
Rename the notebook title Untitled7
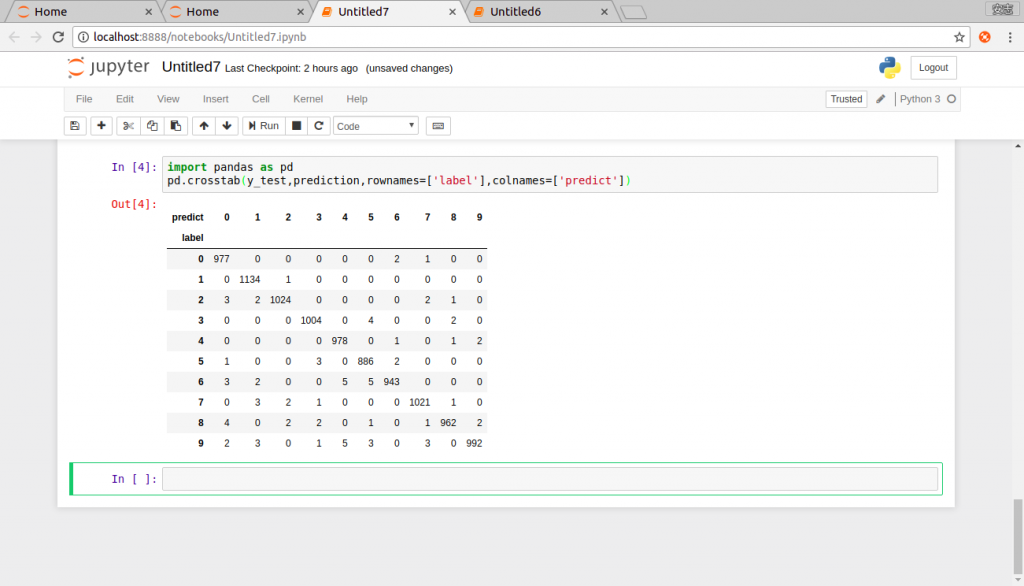[191, 67]
